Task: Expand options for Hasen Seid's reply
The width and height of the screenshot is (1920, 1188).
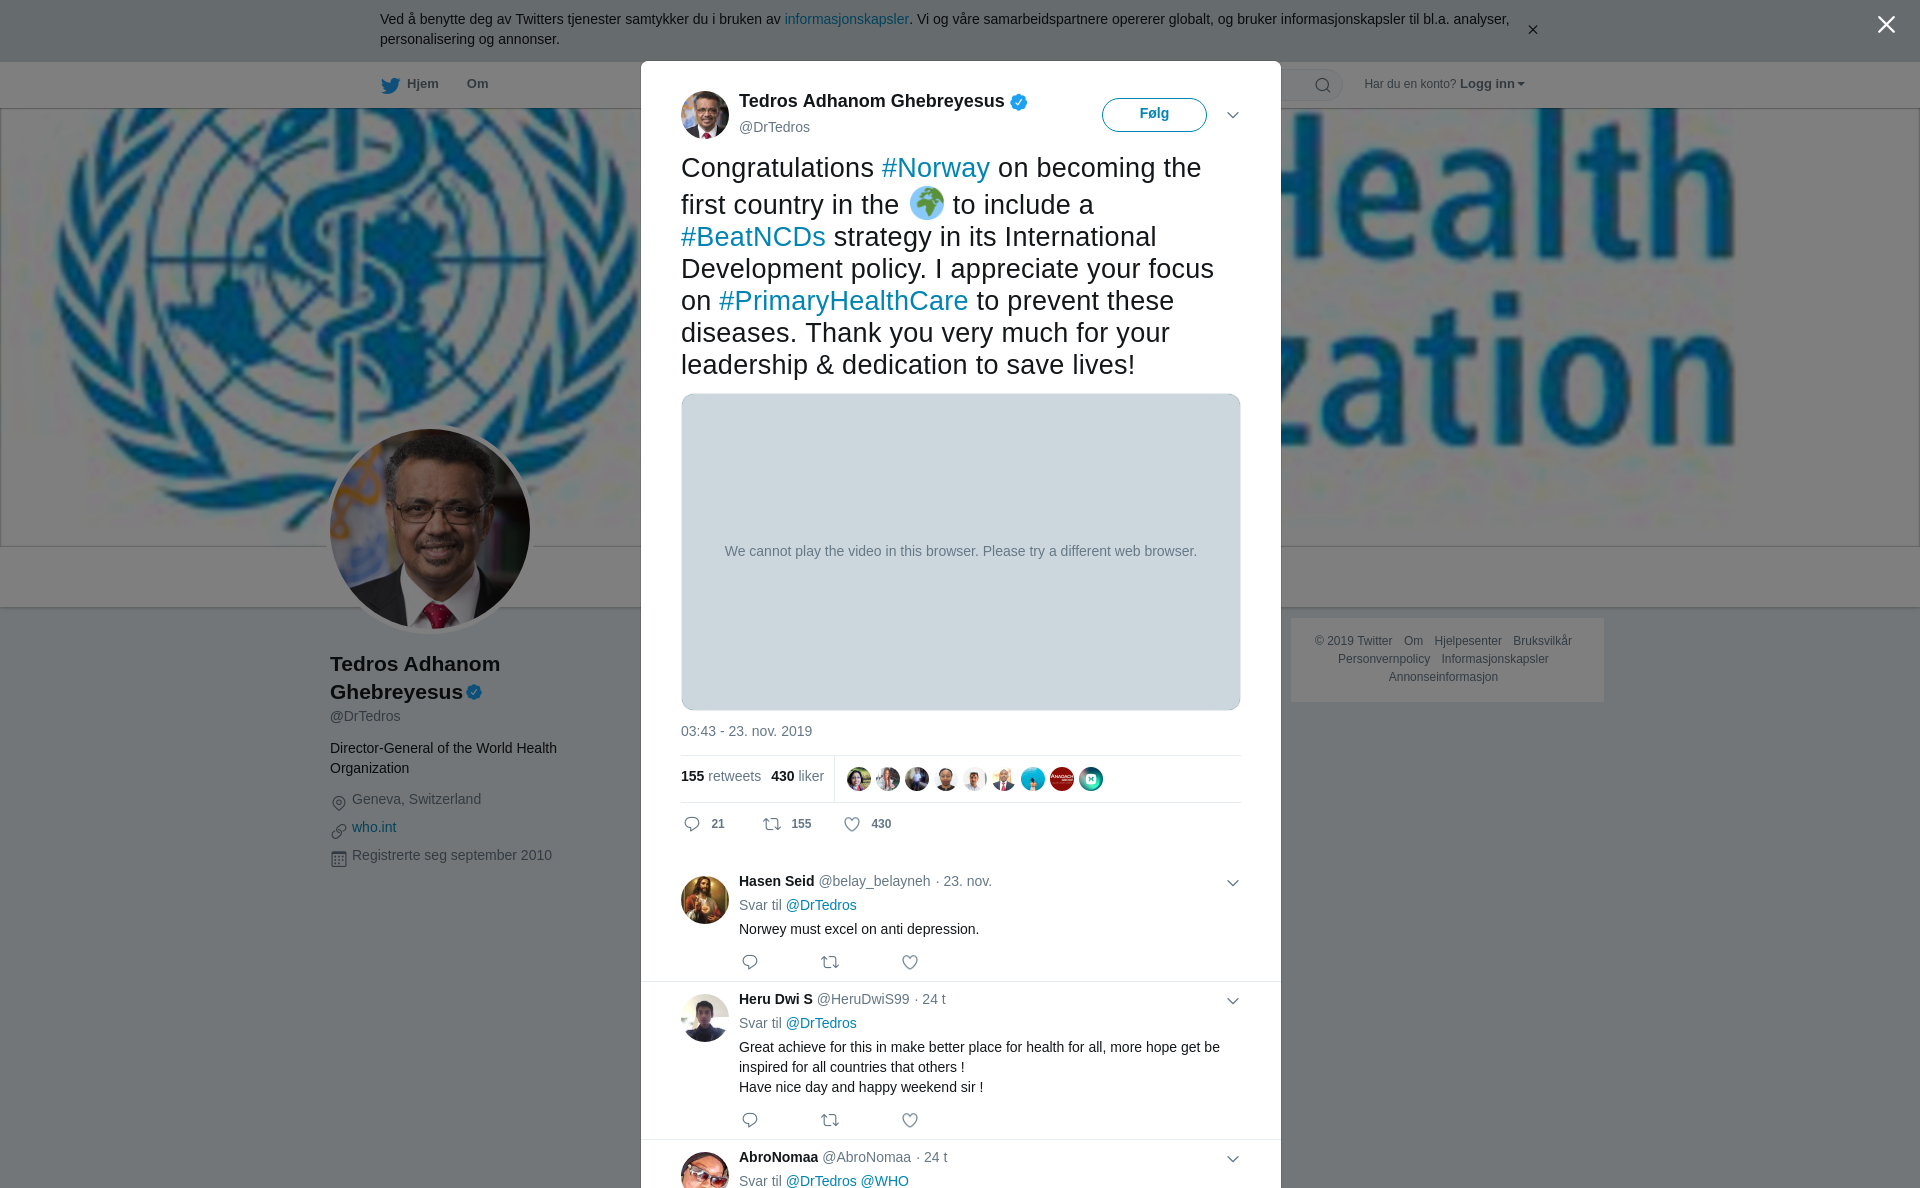Action: [x=1233, y=883]
